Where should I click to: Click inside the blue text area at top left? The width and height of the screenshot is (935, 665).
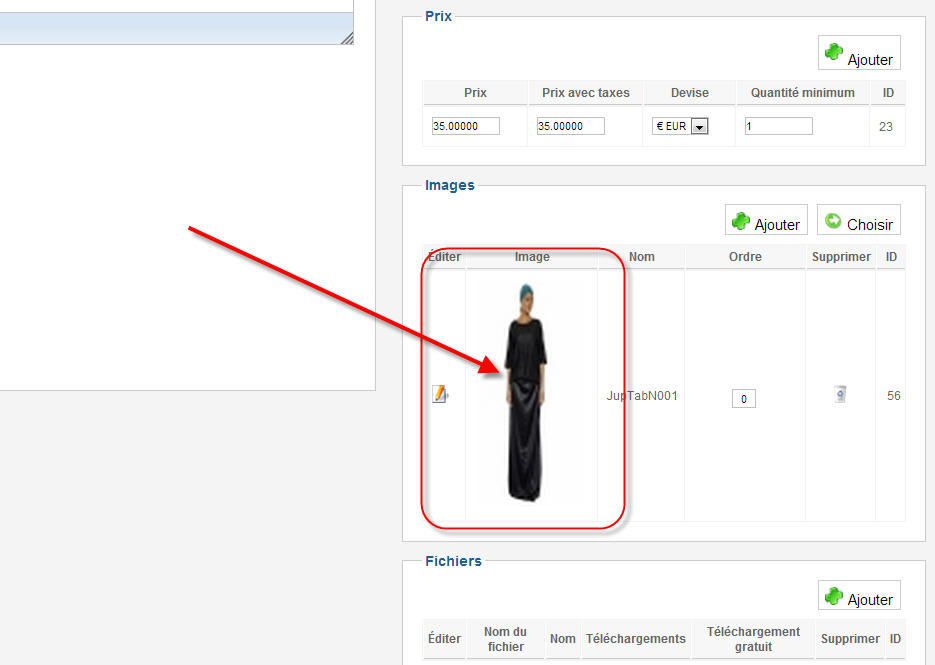tap(176, 28)
